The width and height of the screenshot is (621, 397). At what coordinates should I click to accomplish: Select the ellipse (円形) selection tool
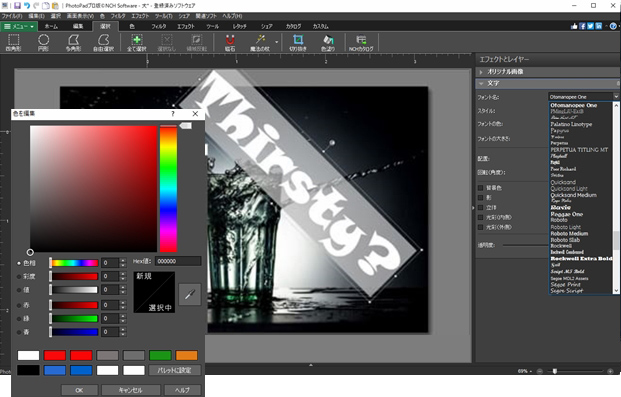[43, 42]
